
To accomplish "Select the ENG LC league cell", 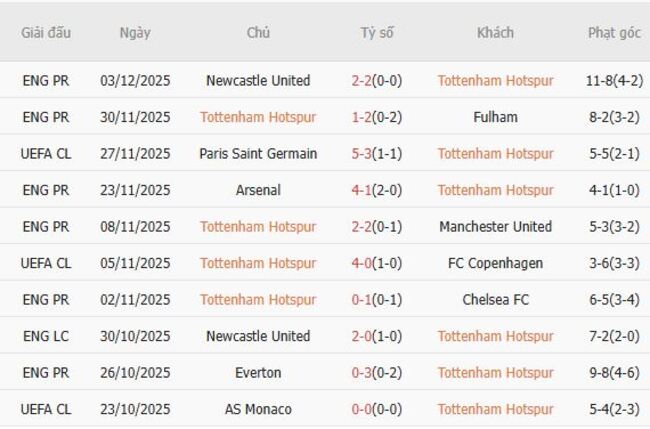I will point(46,336).
